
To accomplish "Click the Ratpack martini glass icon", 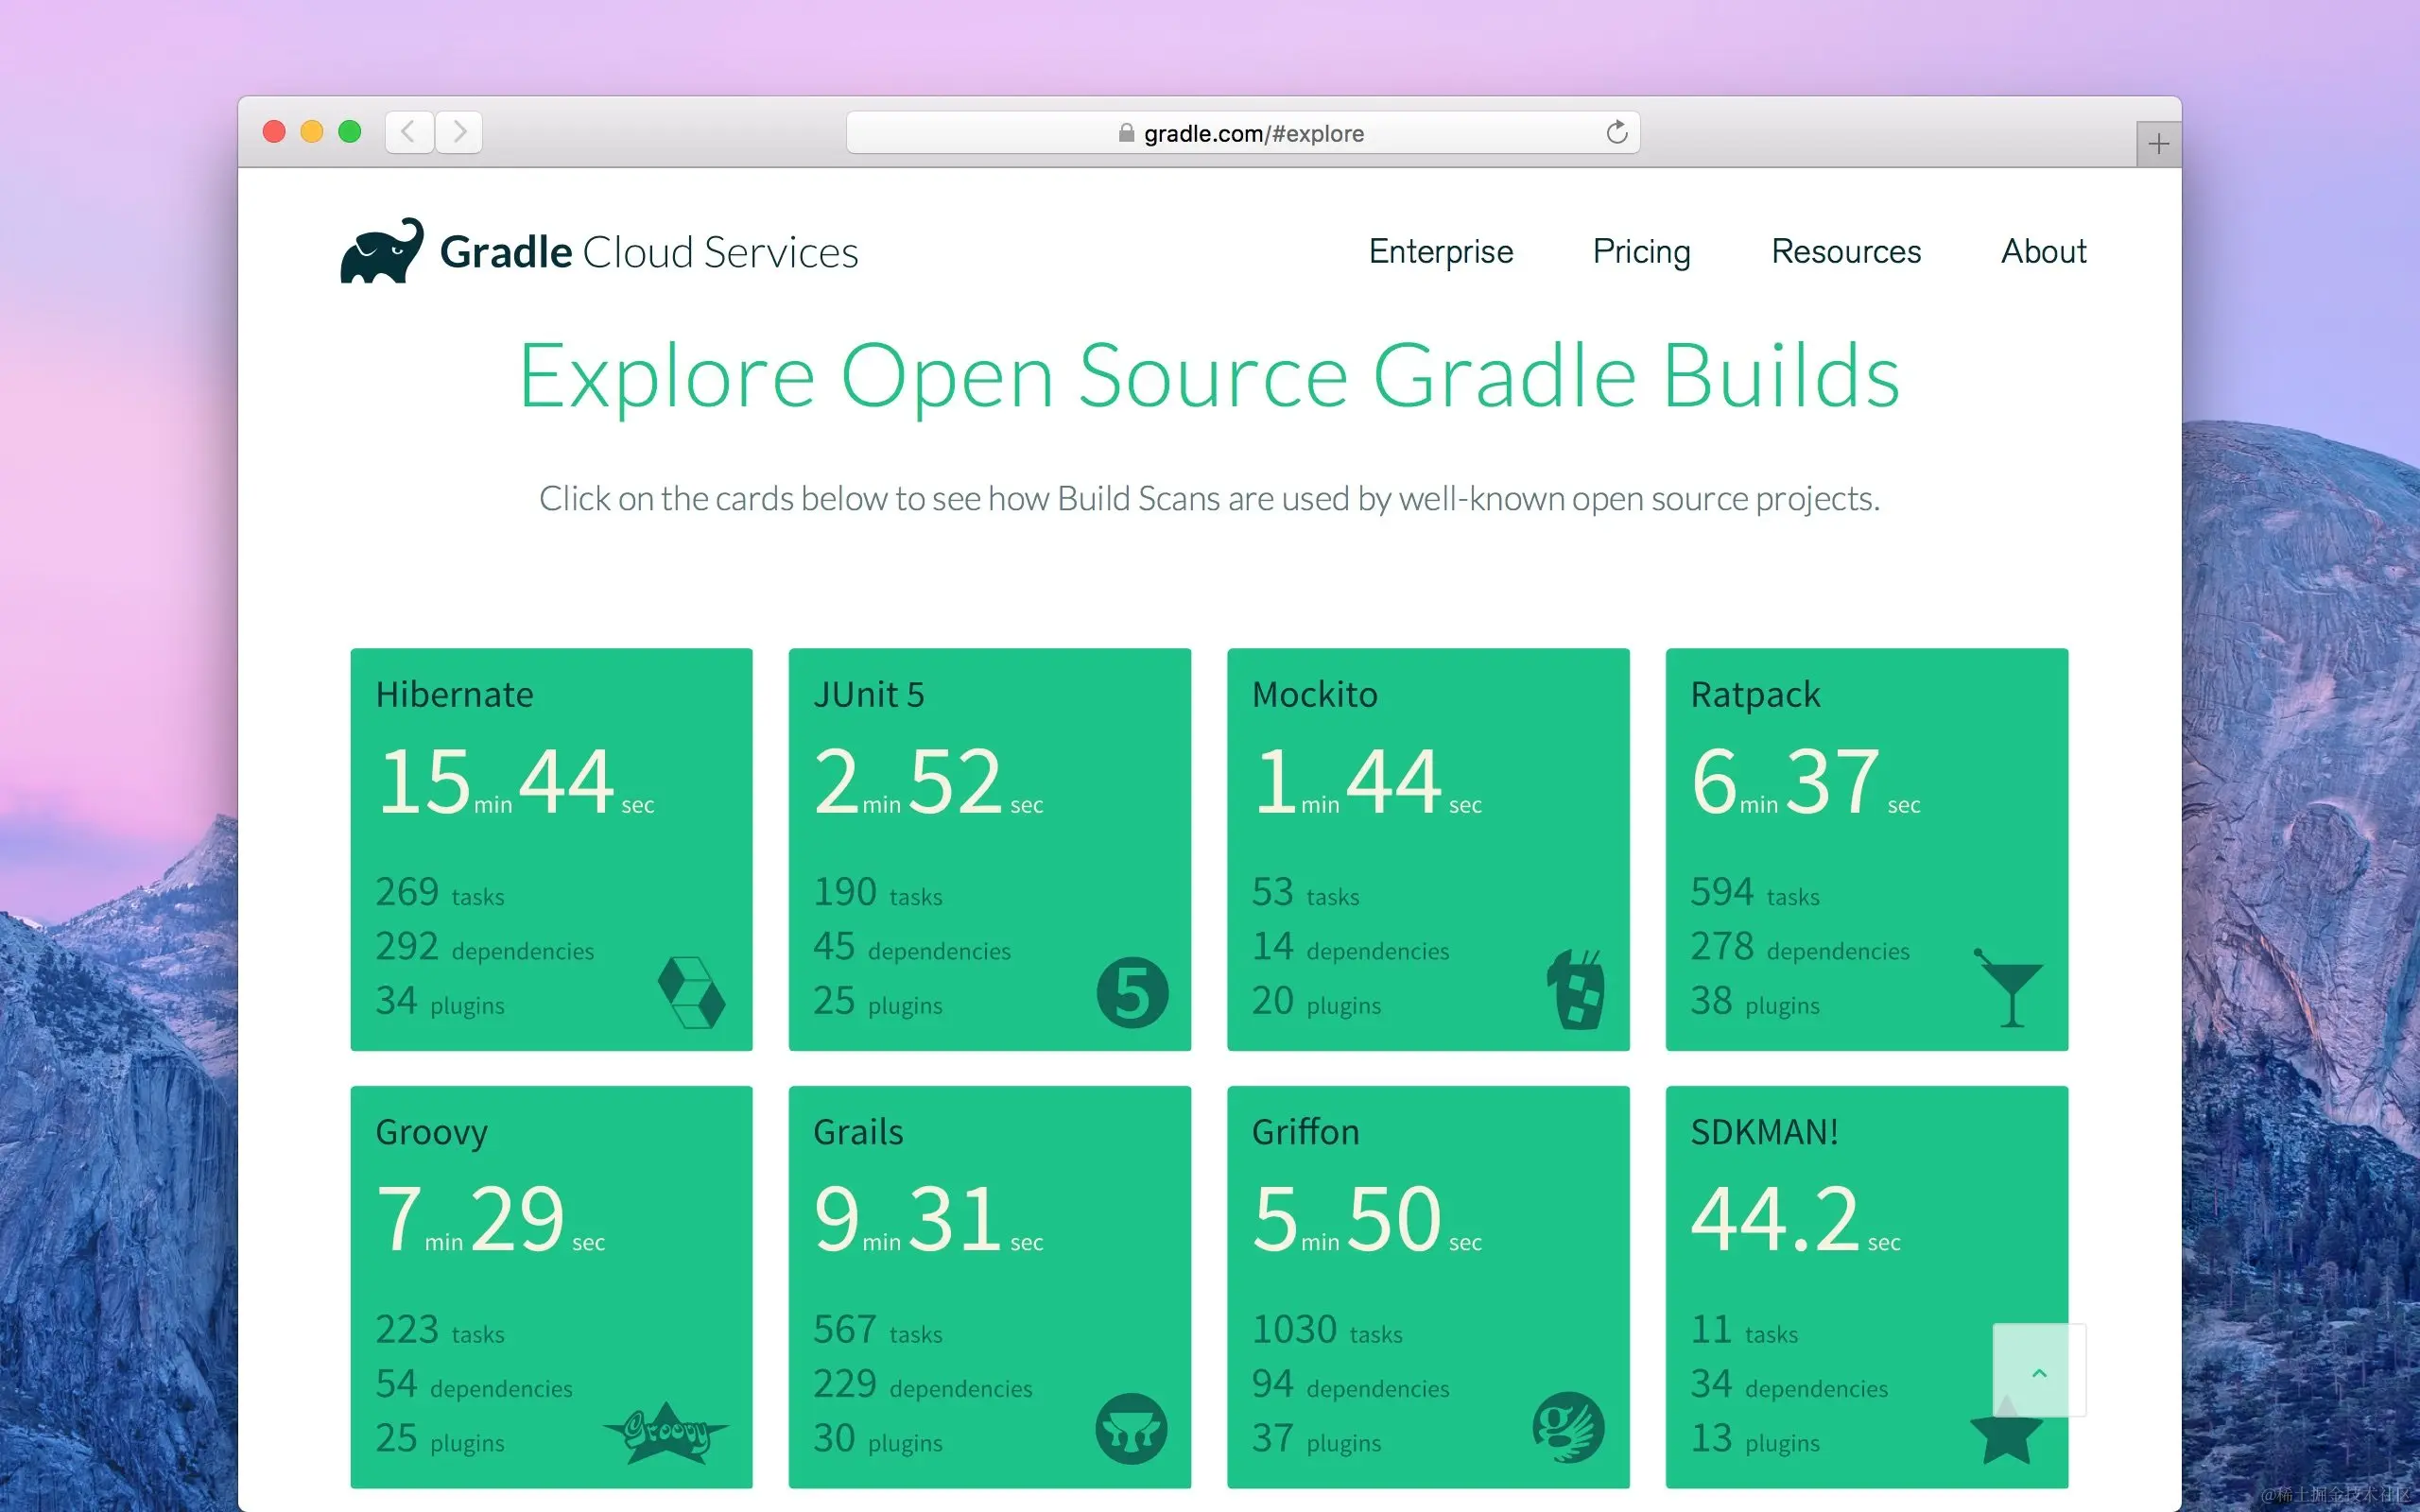I will [2010, 991].
